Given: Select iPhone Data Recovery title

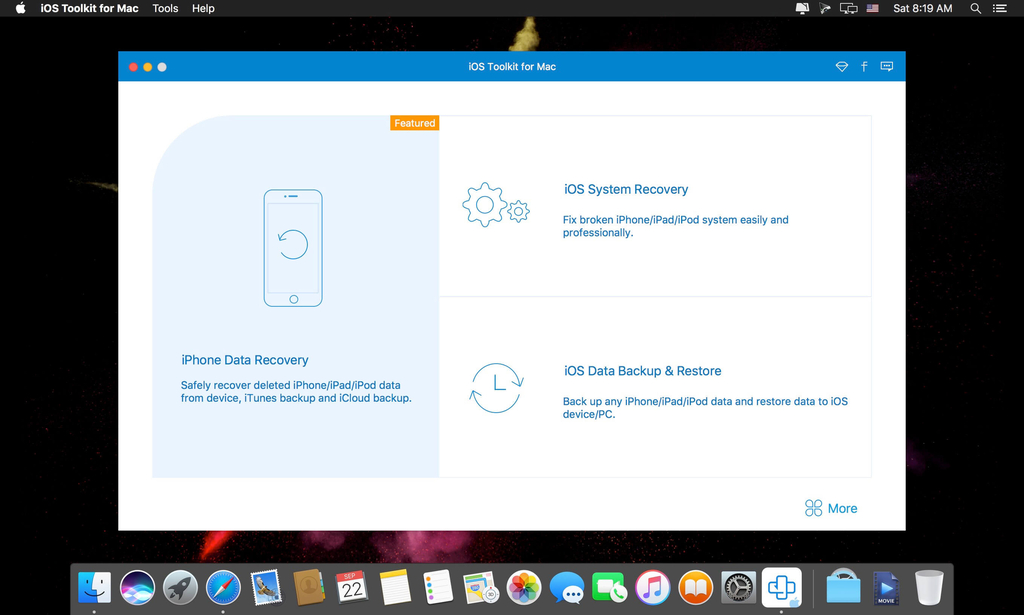Looking at the screenshot, I should coord(245,360).
